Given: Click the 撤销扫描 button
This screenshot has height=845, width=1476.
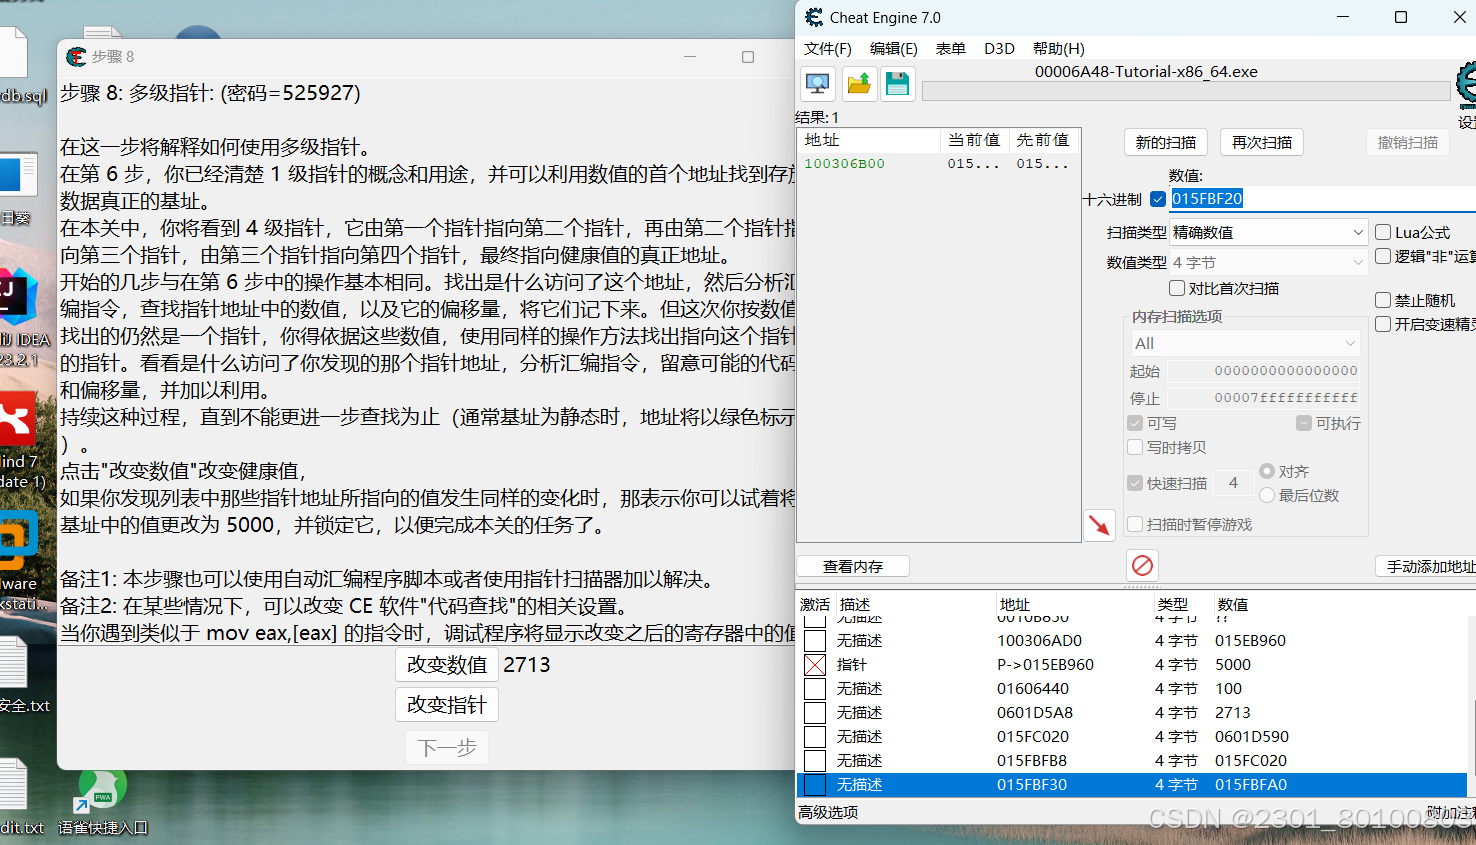Looking at the screenshot, I should [1408, 142].
